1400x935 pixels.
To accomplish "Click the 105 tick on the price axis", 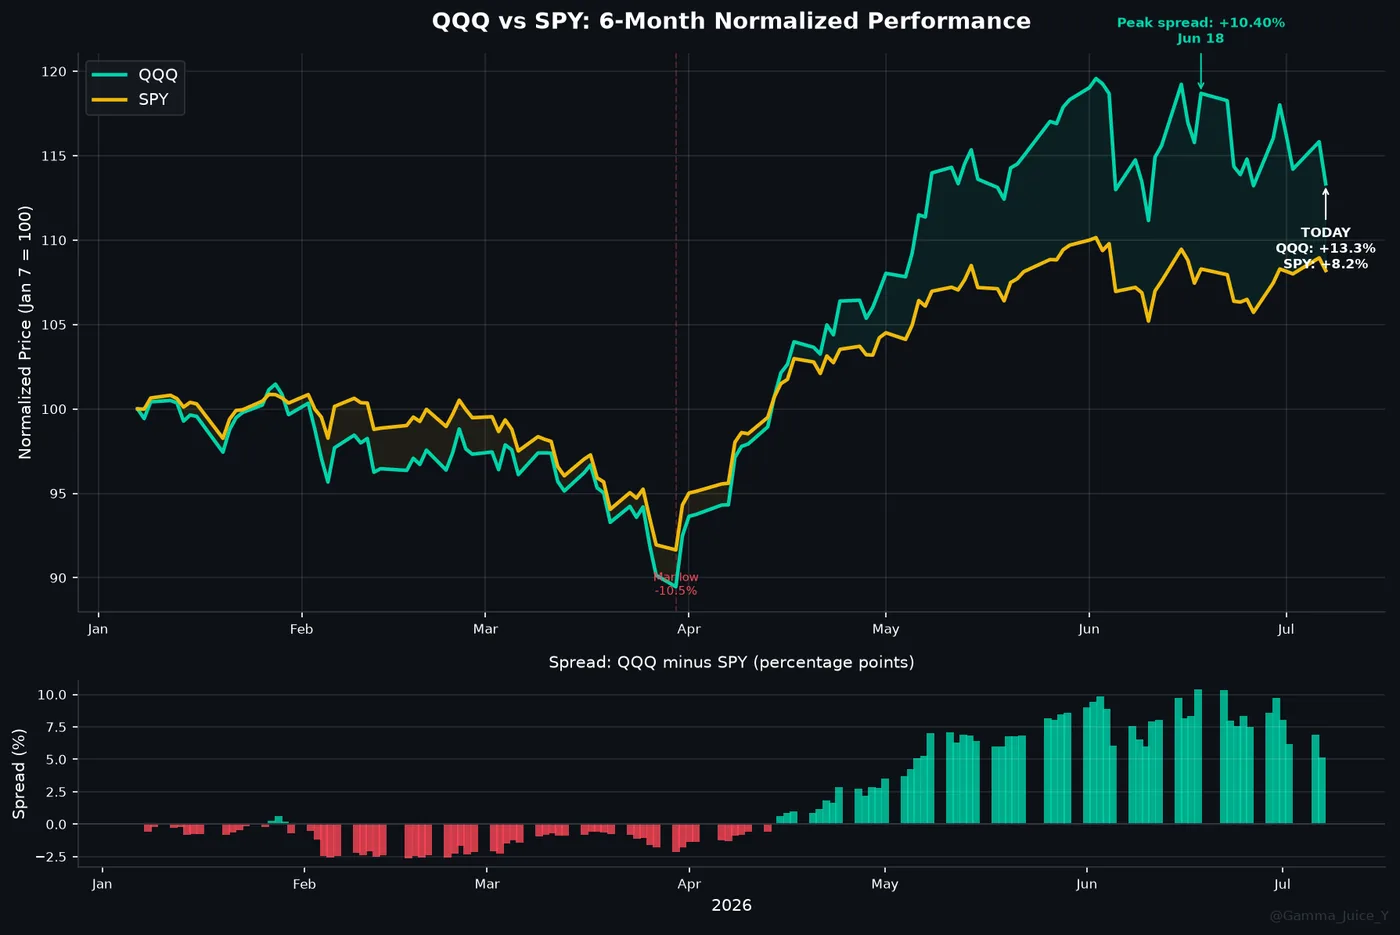I will pyautogui.click(x=55, y=325).
